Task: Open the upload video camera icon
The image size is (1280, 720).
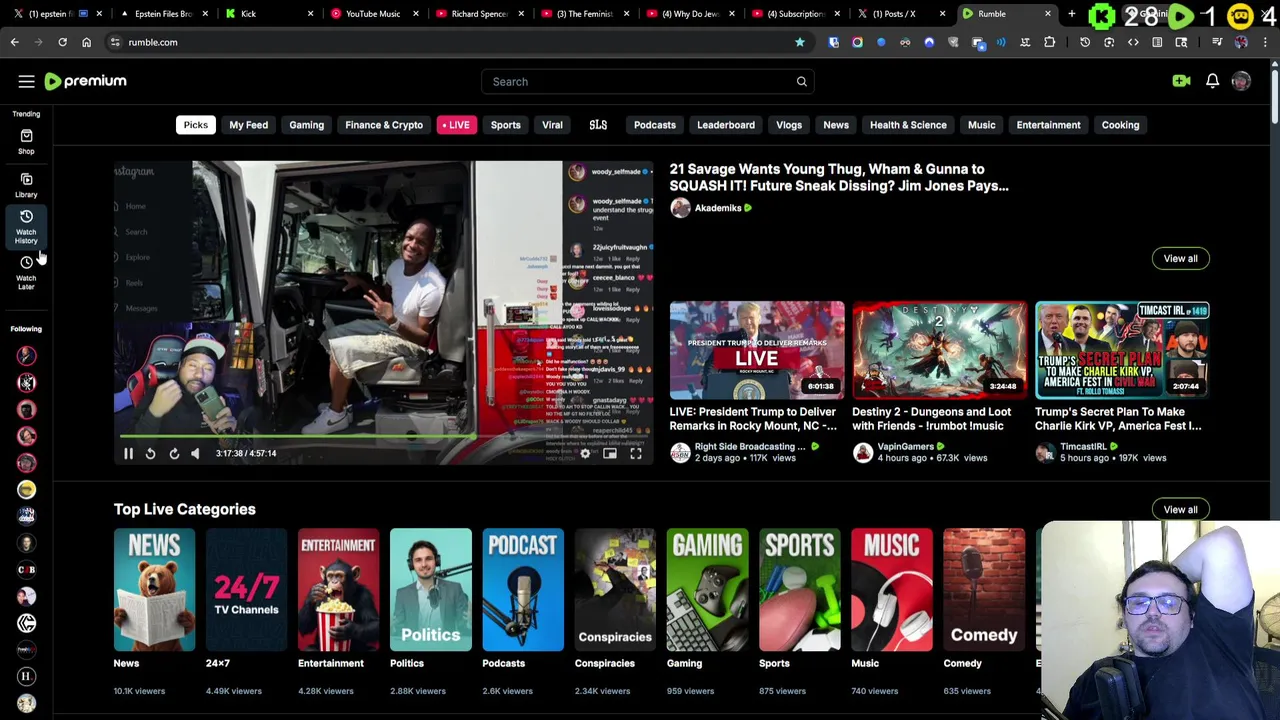Action: (x=1181, y=81)
